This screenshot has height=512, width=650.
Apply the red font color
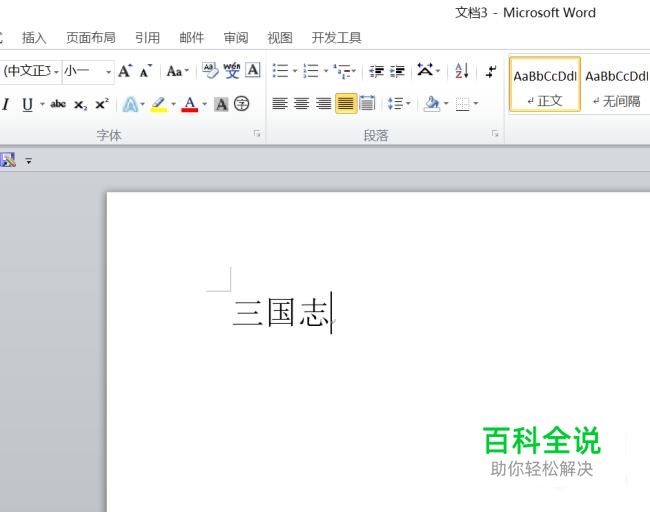tap(190, 104)
